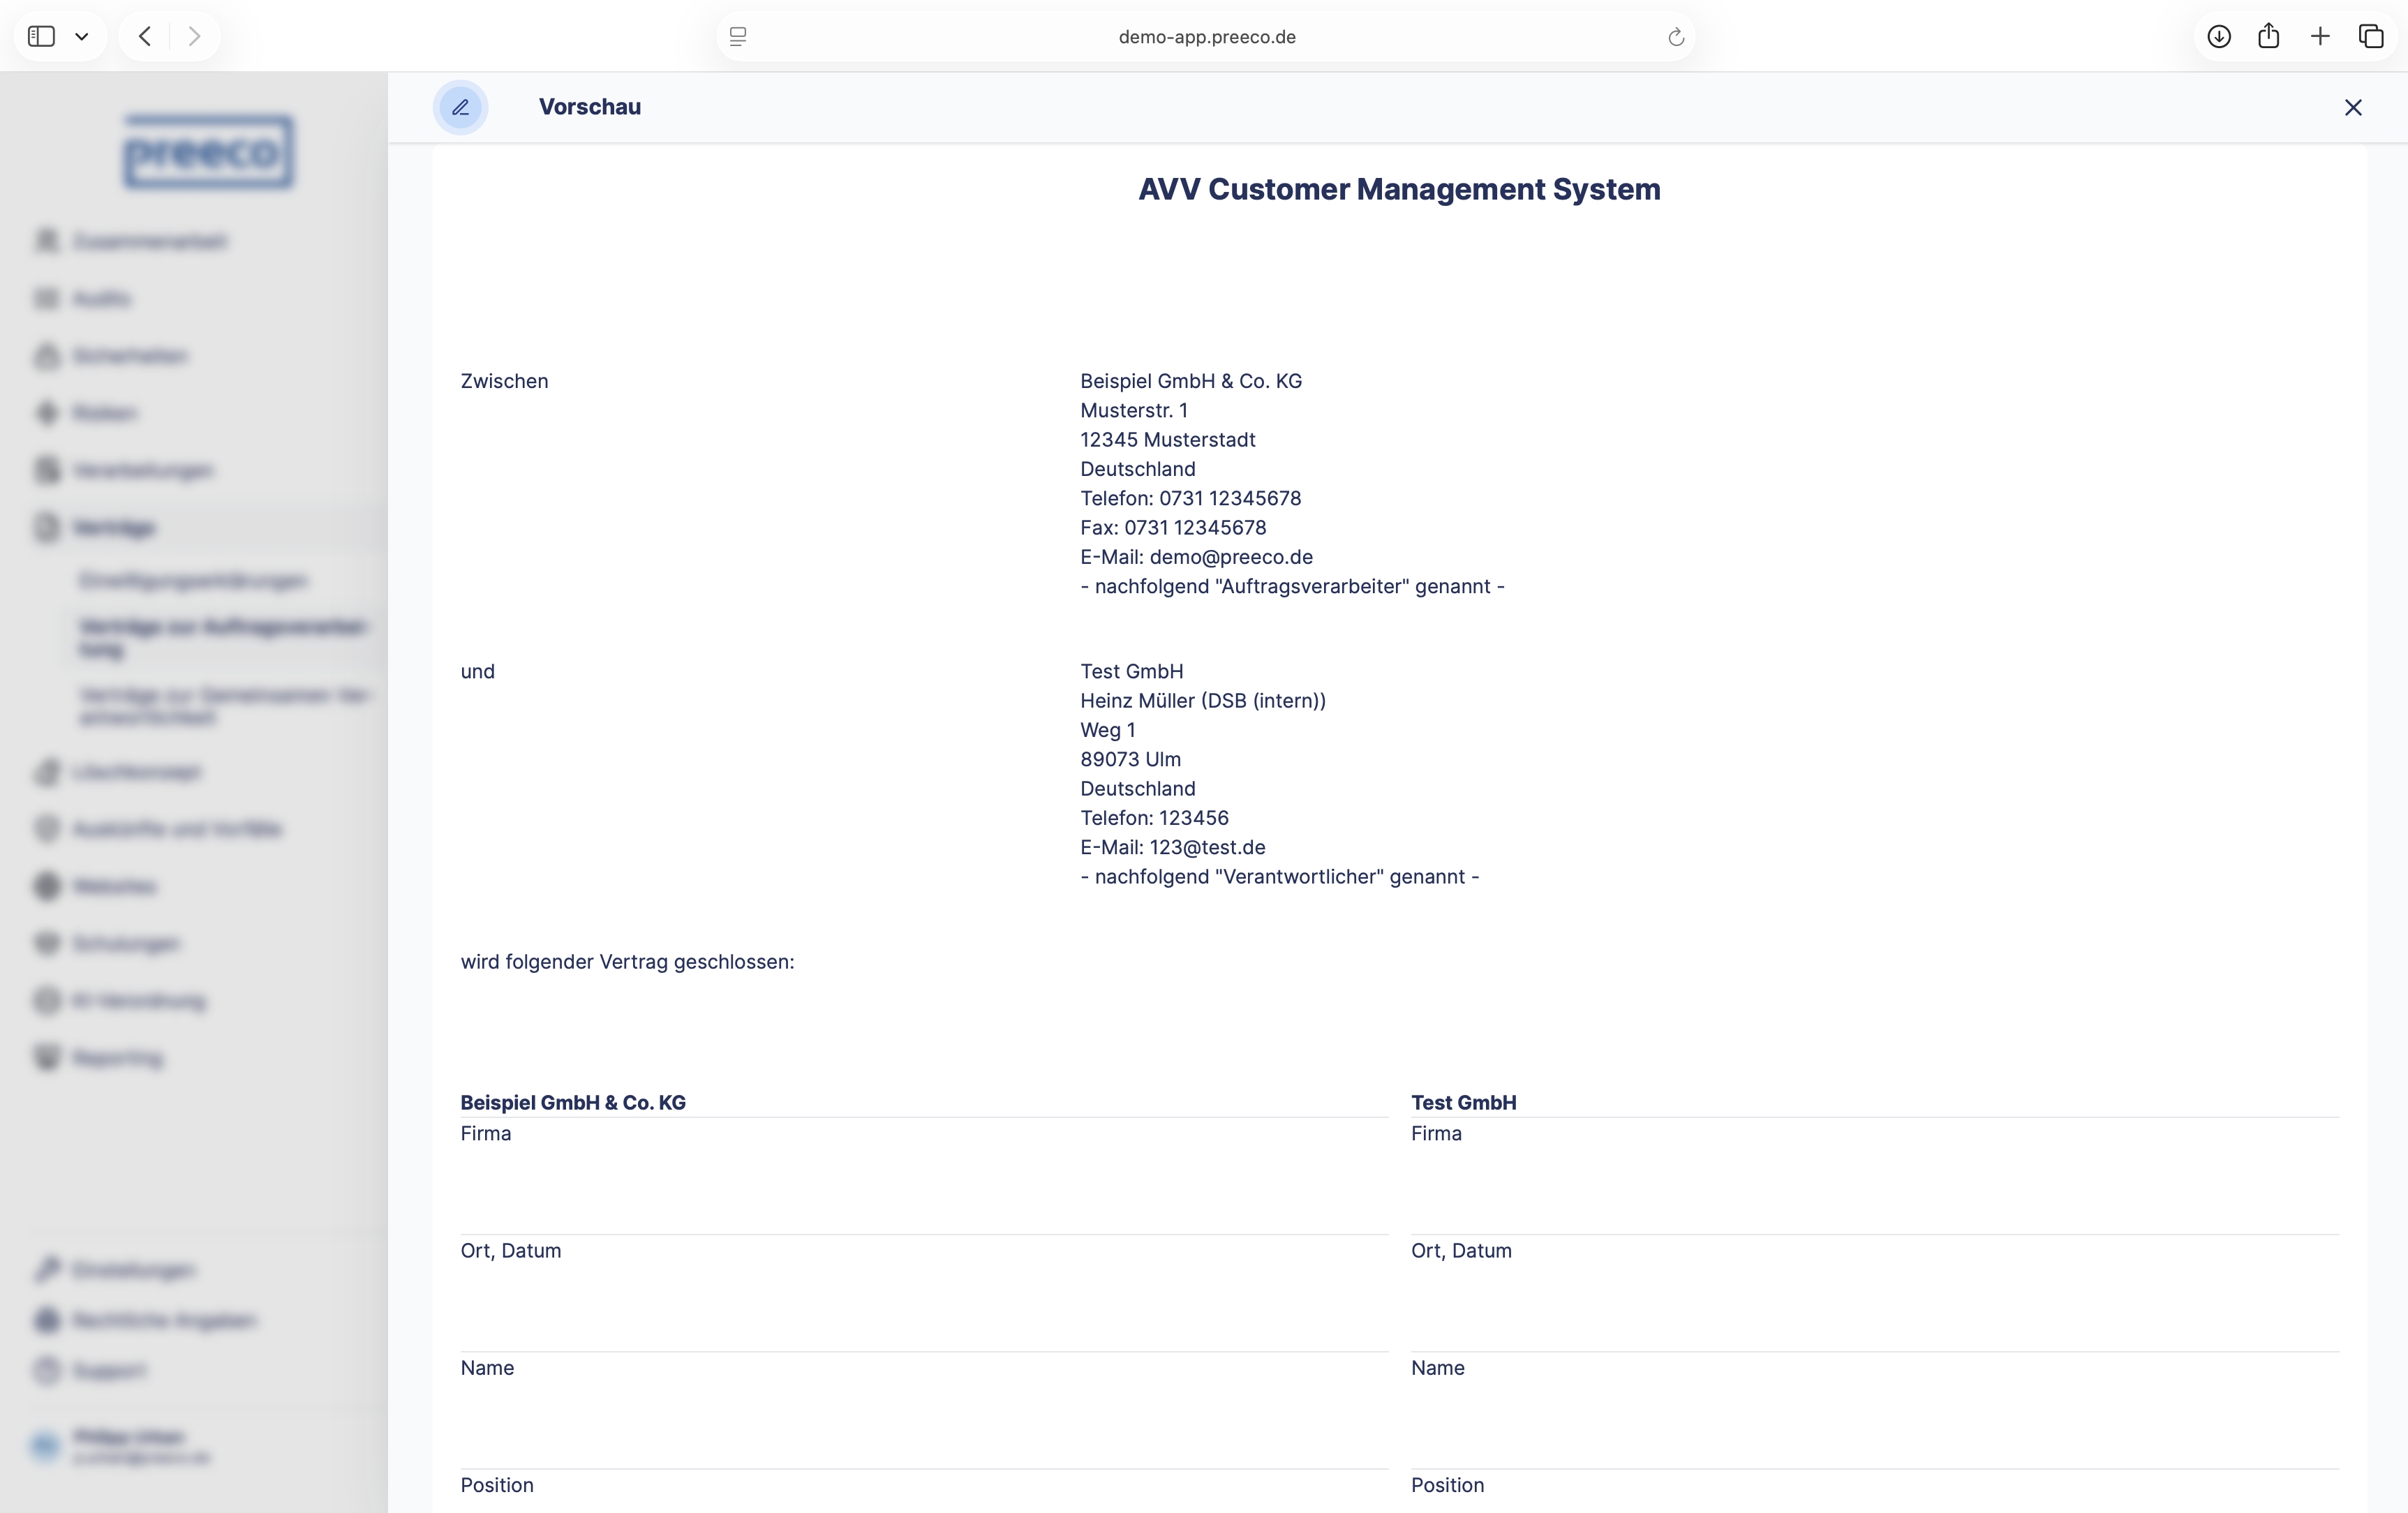This screenshot has height=1513, width=2408.
Task: Reload the demo-app.preeco.de page
Action: [1676, 37]
